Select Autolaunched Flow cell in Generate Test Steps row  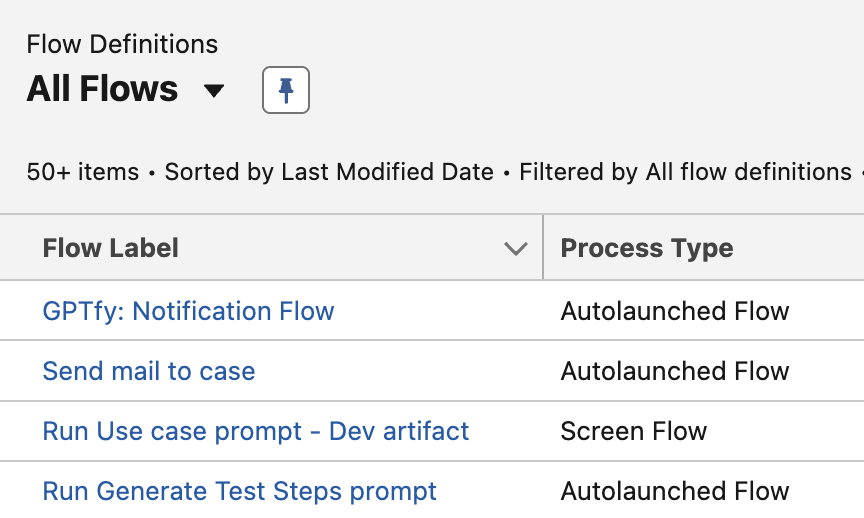click(x=675, y=491)
